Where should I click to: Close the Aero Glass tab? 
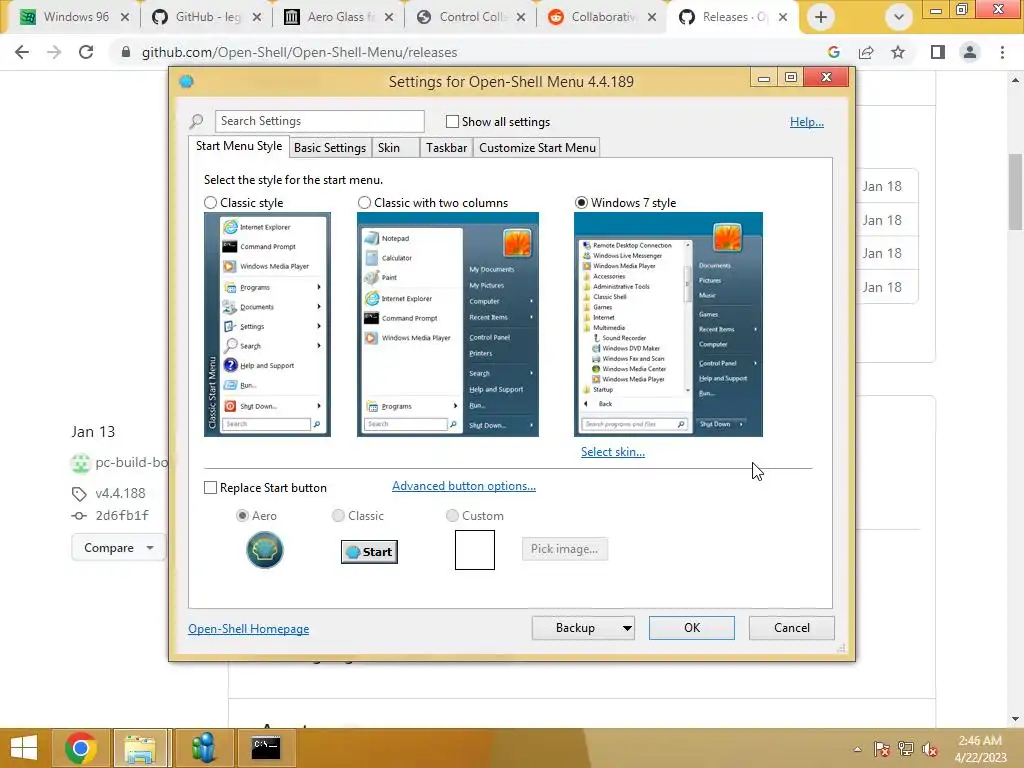click(389, 18)
